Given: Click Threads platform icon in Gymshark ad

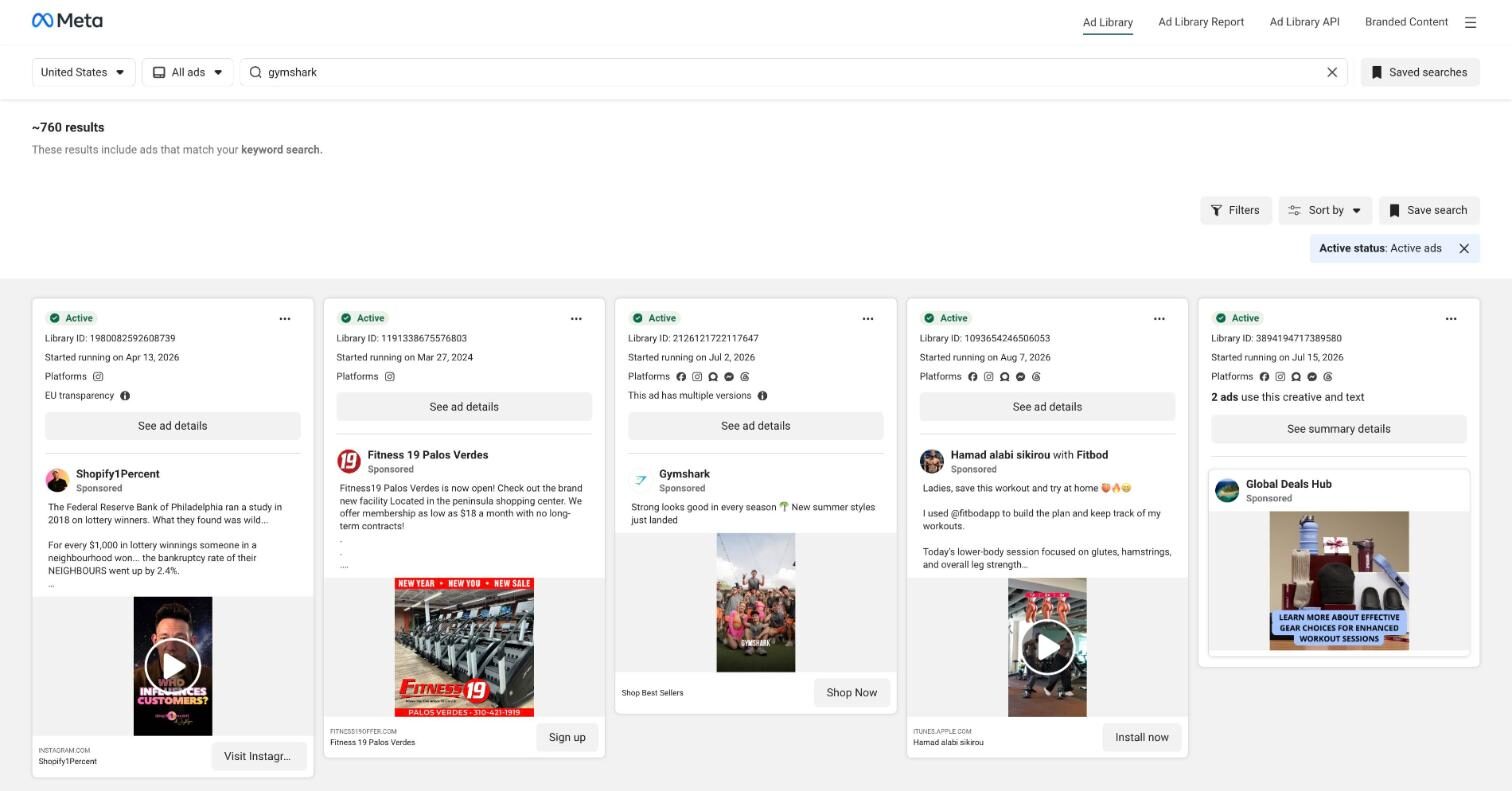Looking at the screenshot, I should point(745,377).
